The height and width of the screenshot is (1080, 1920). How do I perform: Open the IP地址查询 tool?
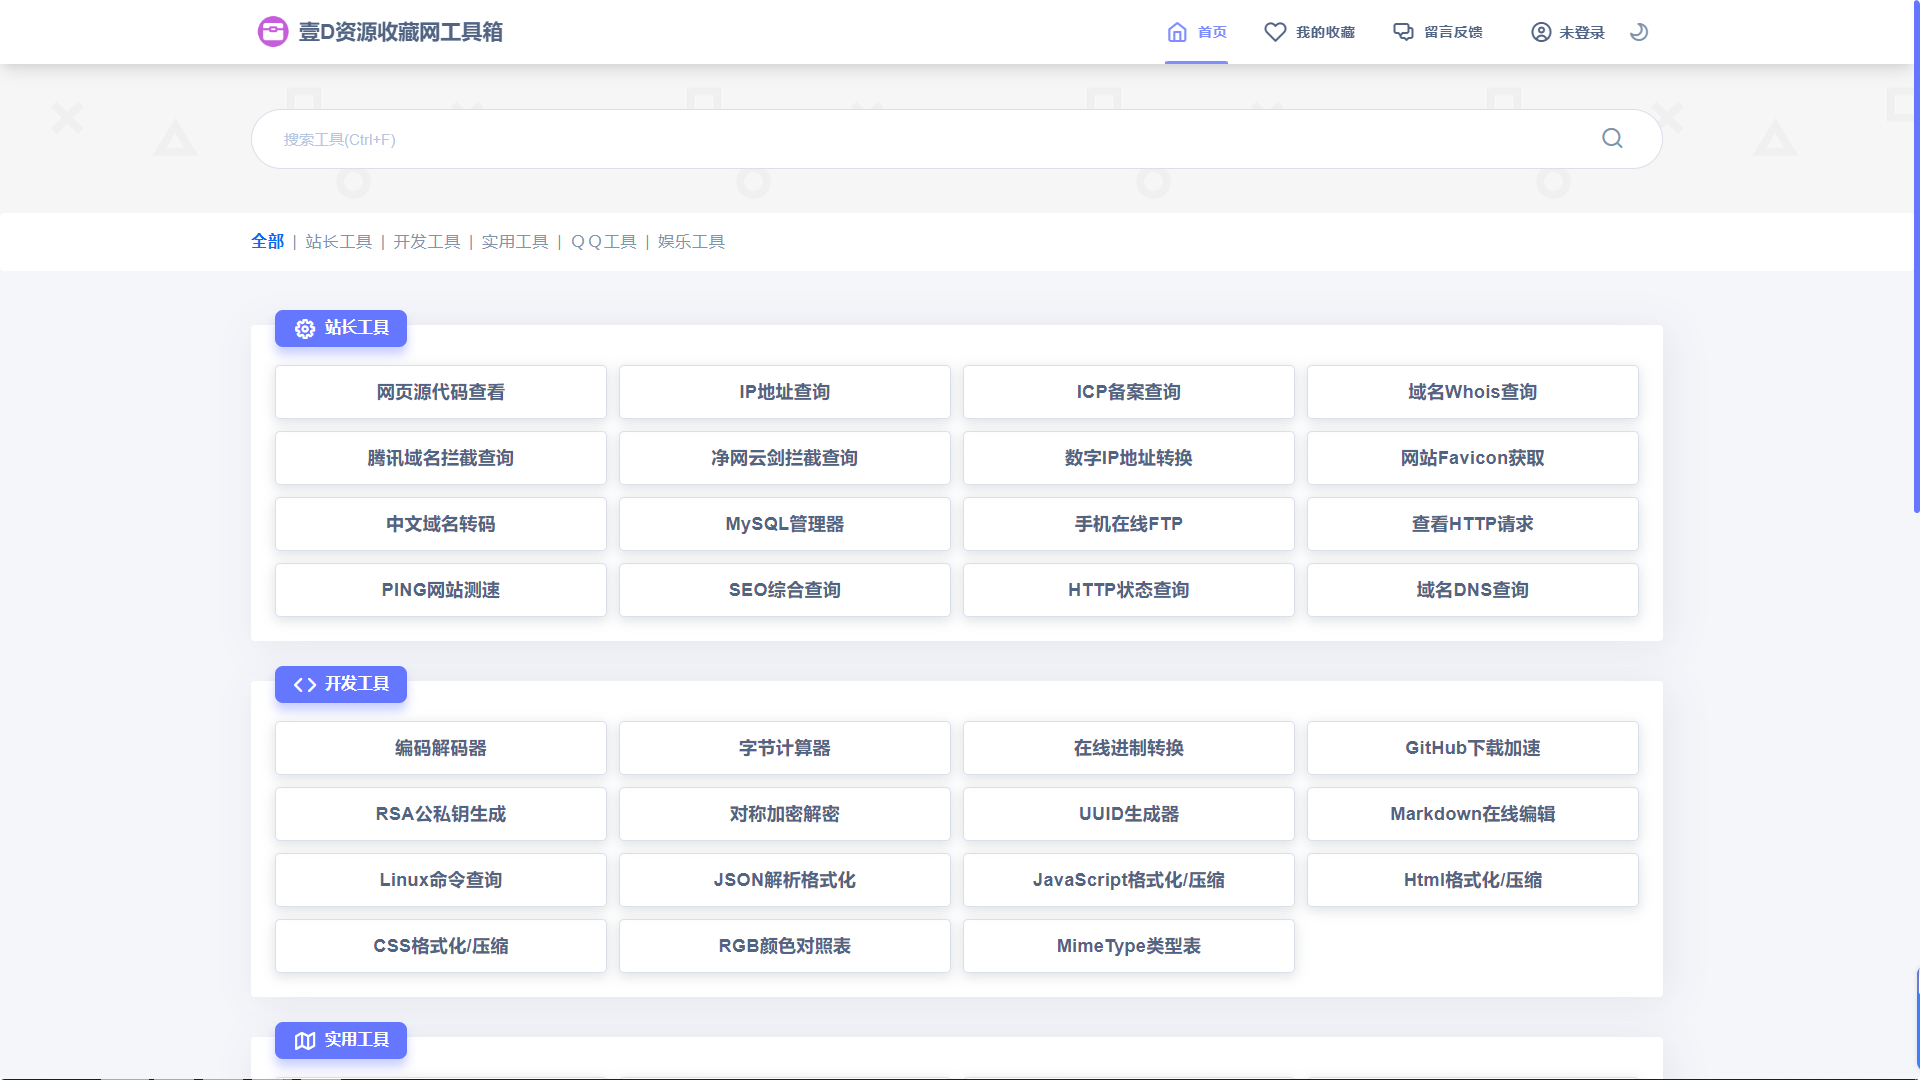784,392
